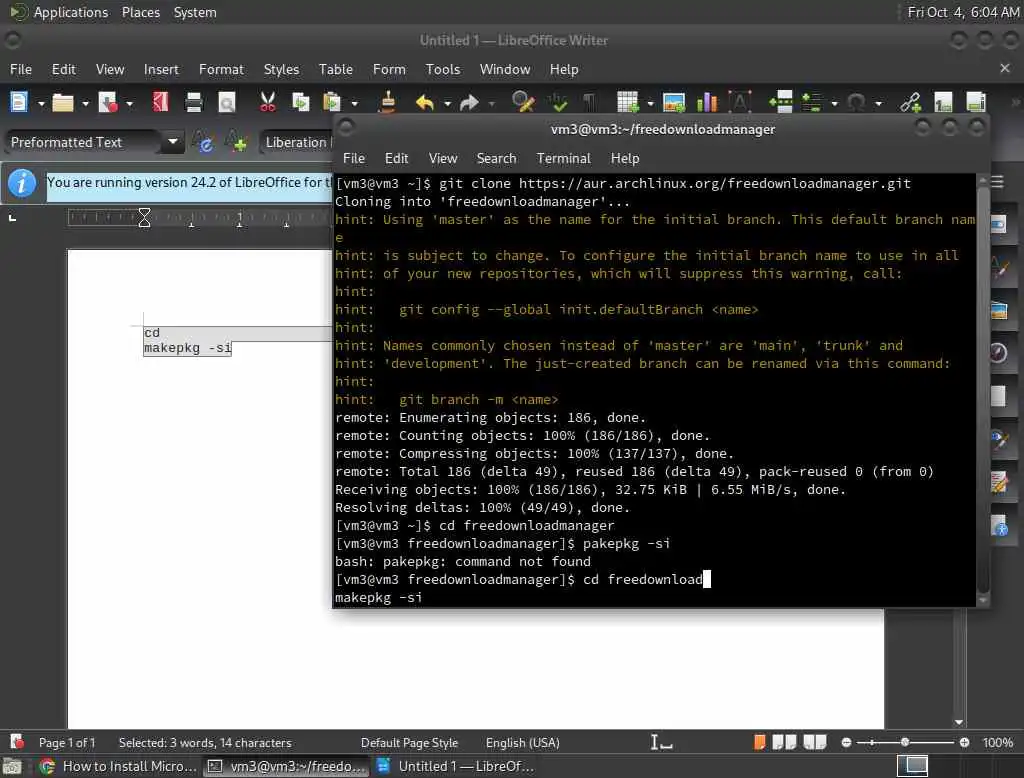Click the Save document icon
Viewport: 1024px width, 778px height.
tap(108, 103)
